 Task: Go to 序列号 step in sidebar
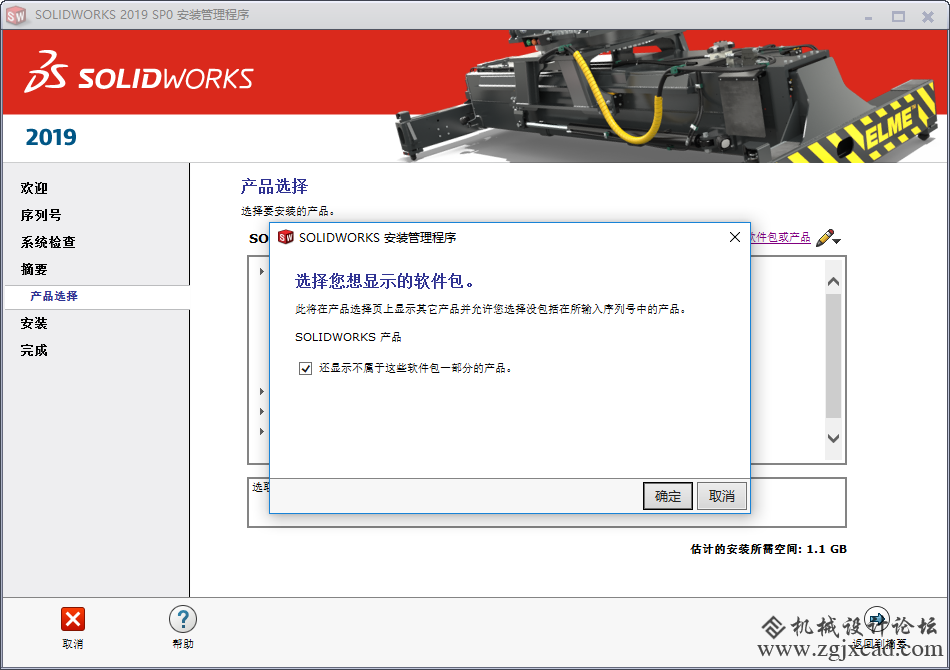point(41,215)
